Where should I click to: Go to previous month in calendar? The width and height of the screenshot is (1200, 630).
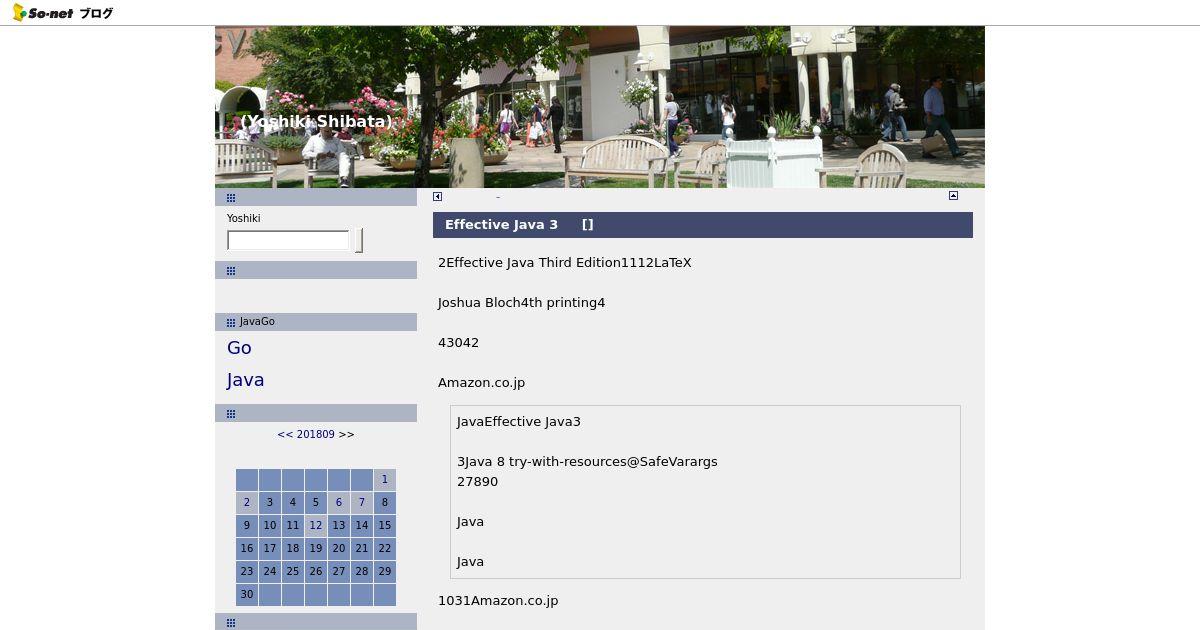click(x=285, y=435)
